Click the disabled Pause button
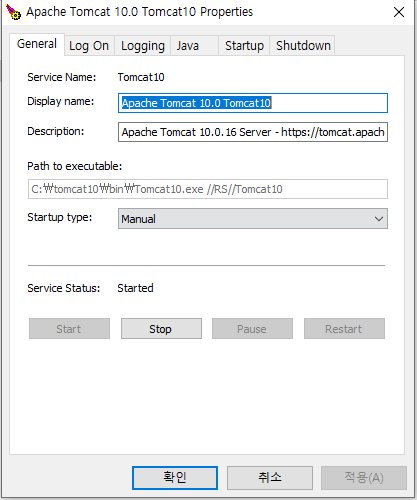 pos(252,329)
